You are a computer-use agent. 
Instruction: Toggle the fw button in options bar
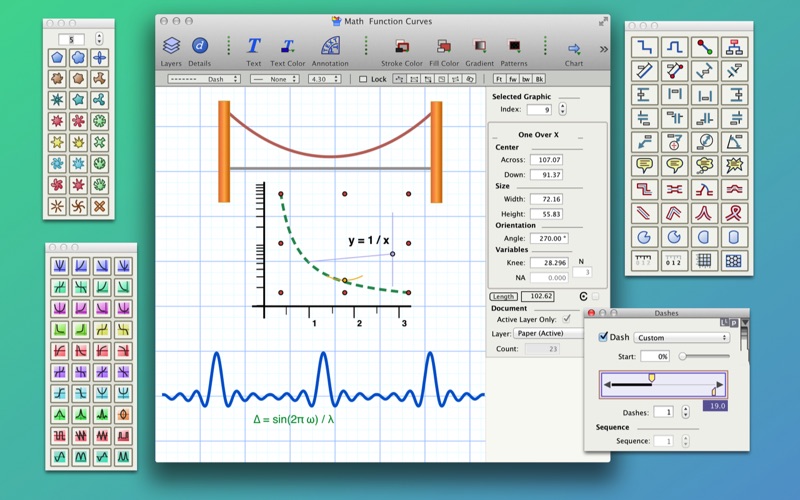pos(512,79)
